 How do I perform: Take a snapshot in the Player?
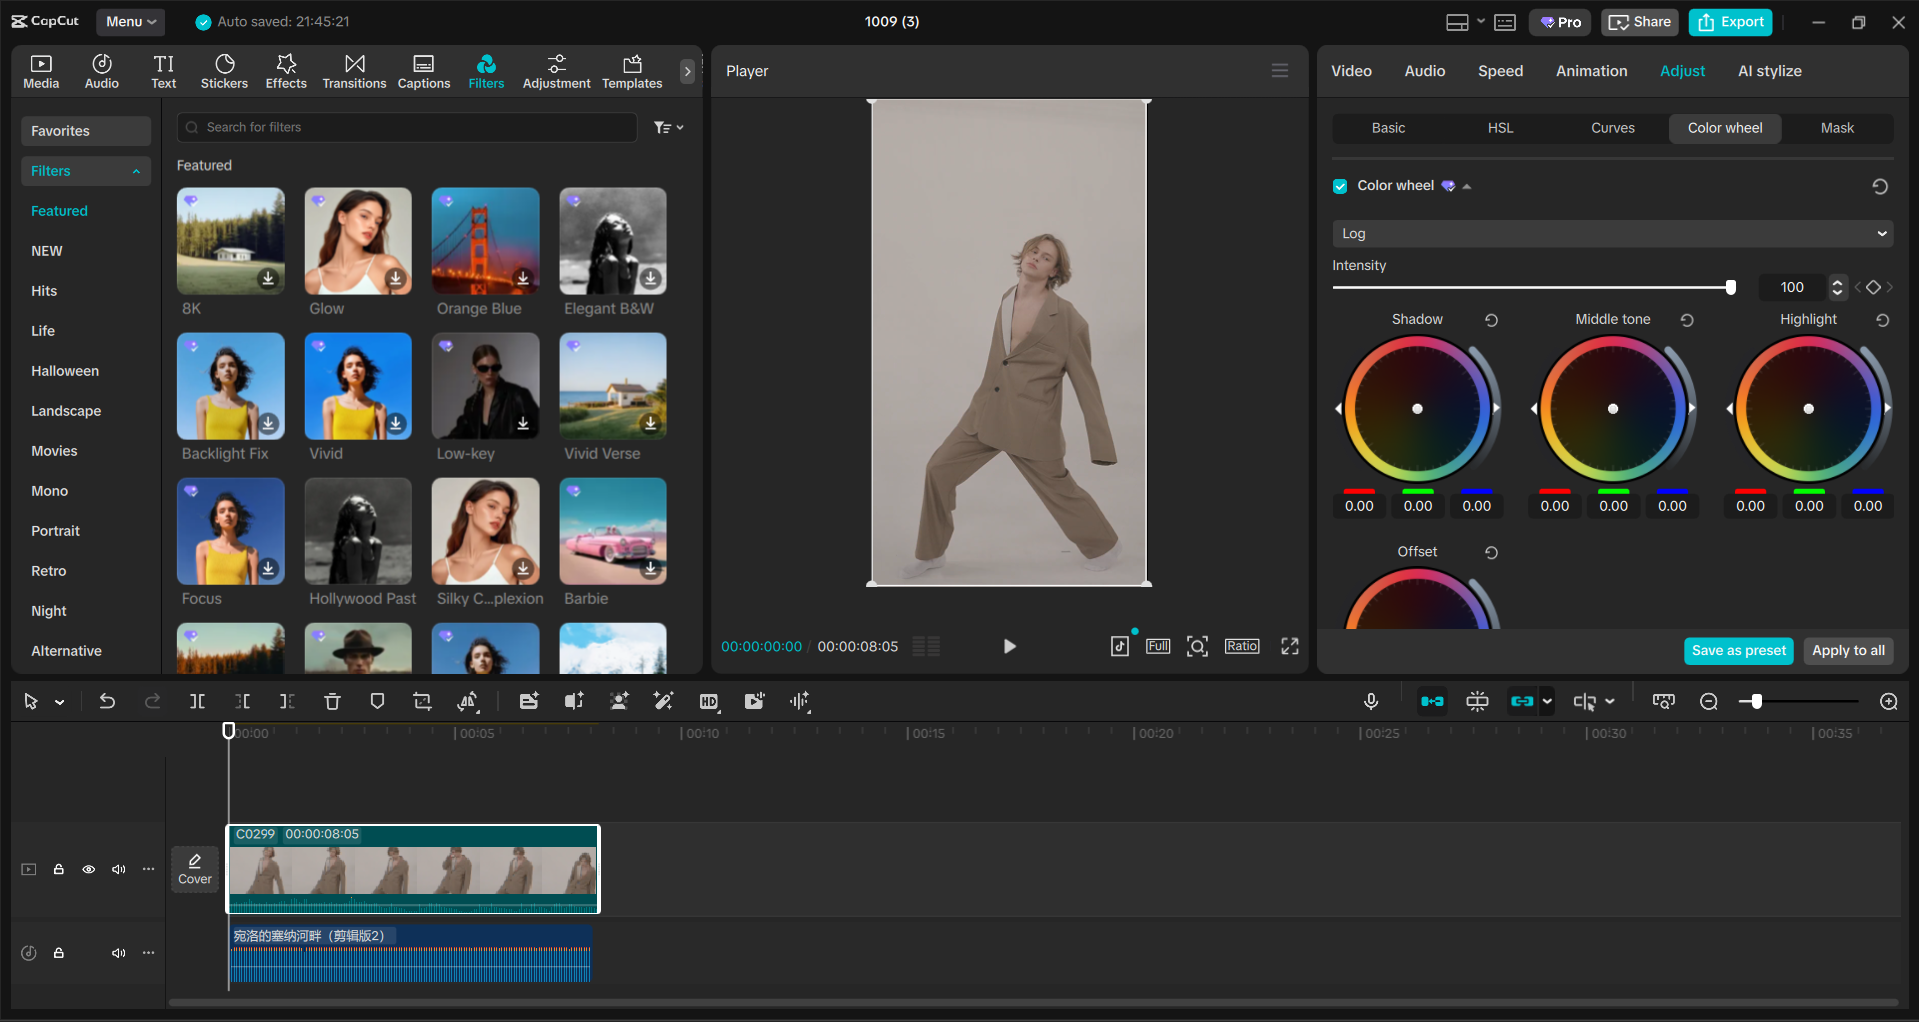(x=1197, y=646)
